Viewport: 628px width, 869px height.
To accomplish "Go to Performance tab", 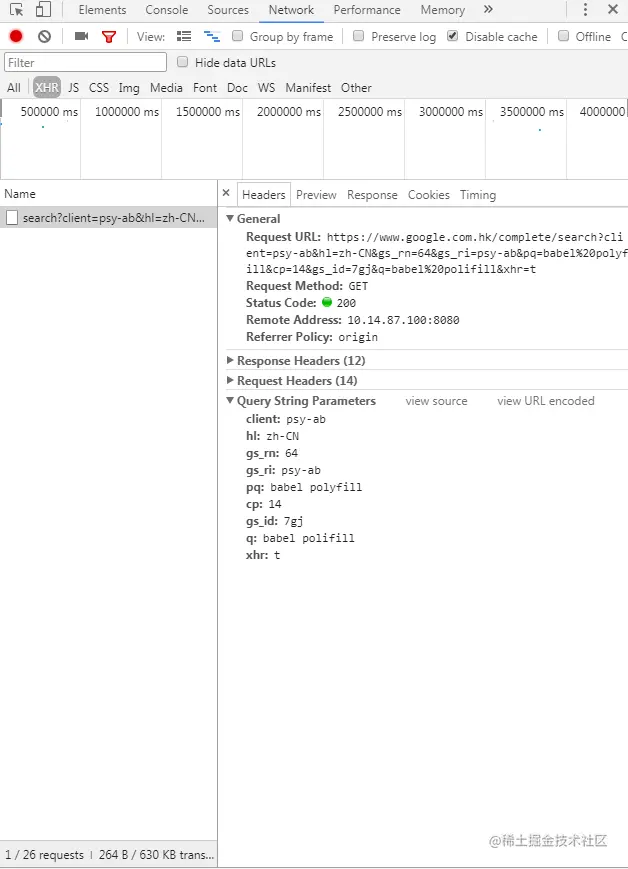I will 367,10.
